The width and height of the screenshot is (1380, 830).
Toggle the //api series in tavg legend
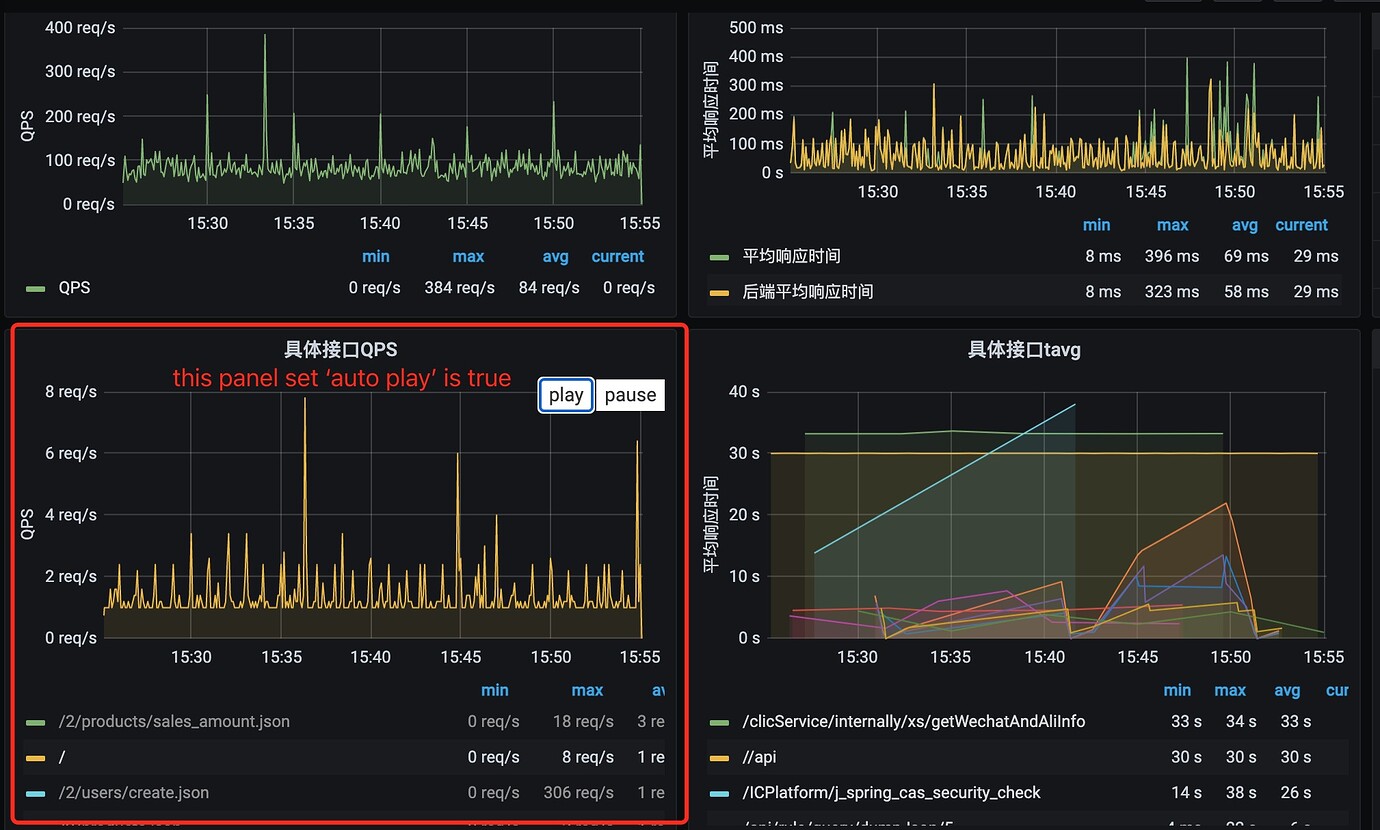(760, 757)
